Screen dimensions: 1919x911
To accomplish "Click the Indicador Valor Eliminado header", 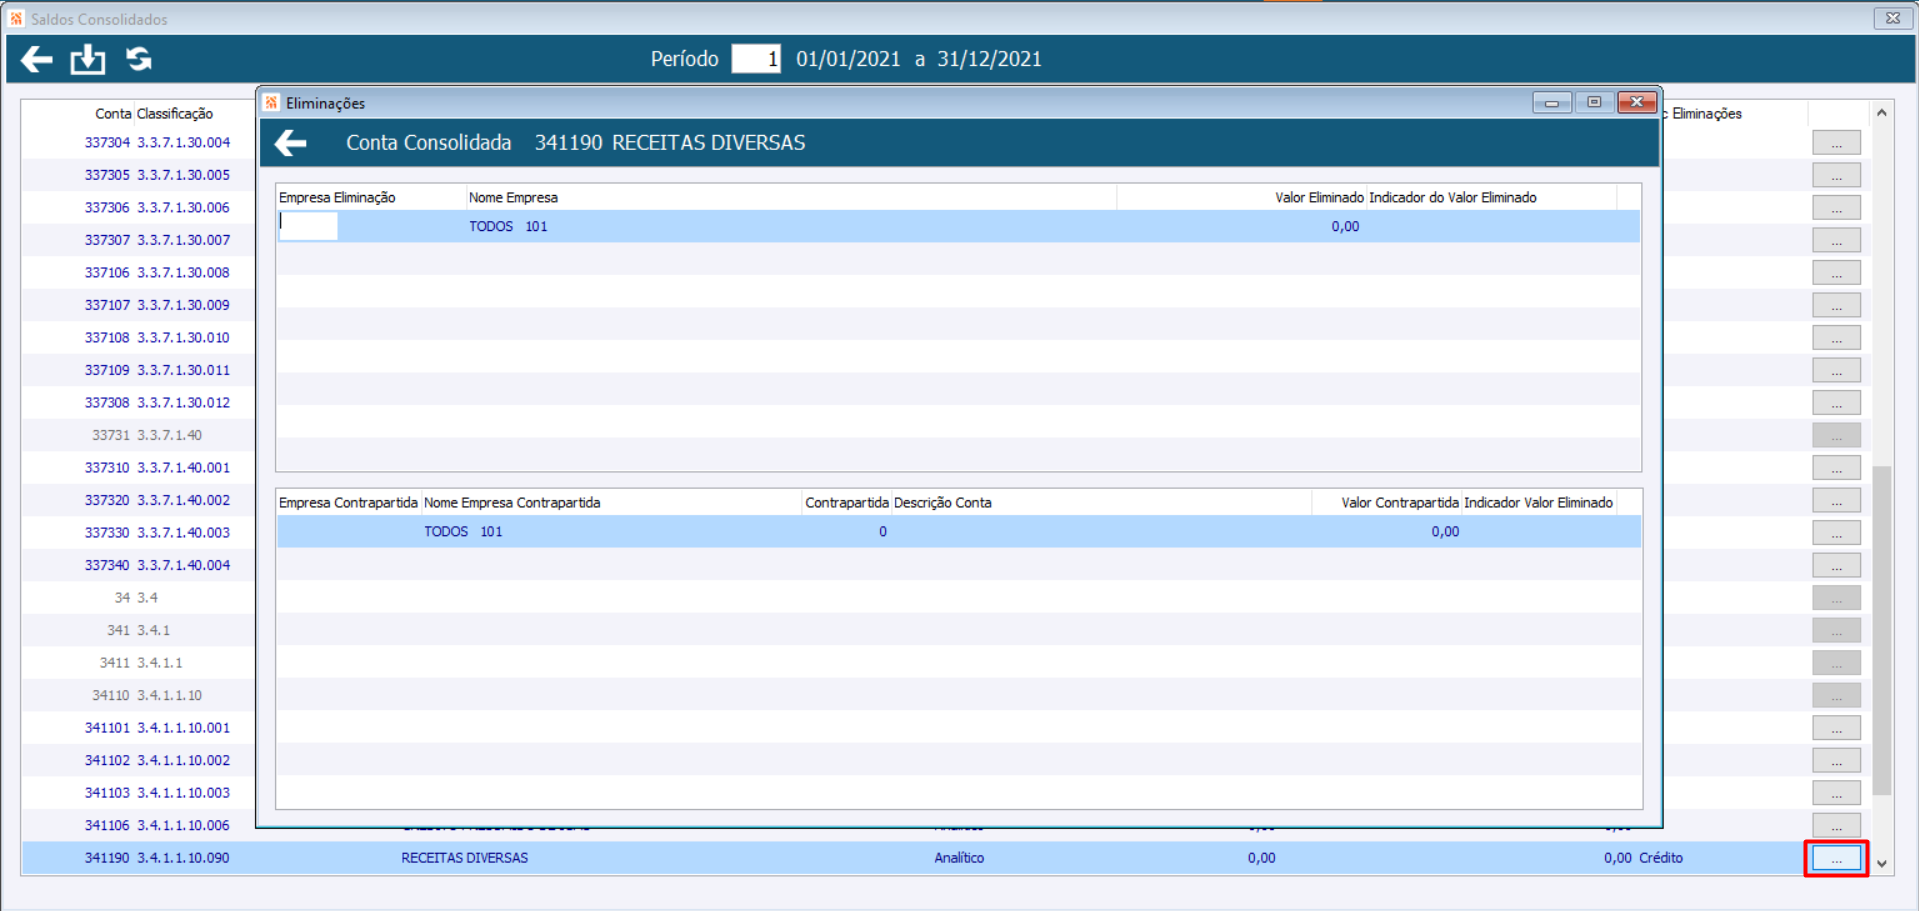I will pos(1538,503).
